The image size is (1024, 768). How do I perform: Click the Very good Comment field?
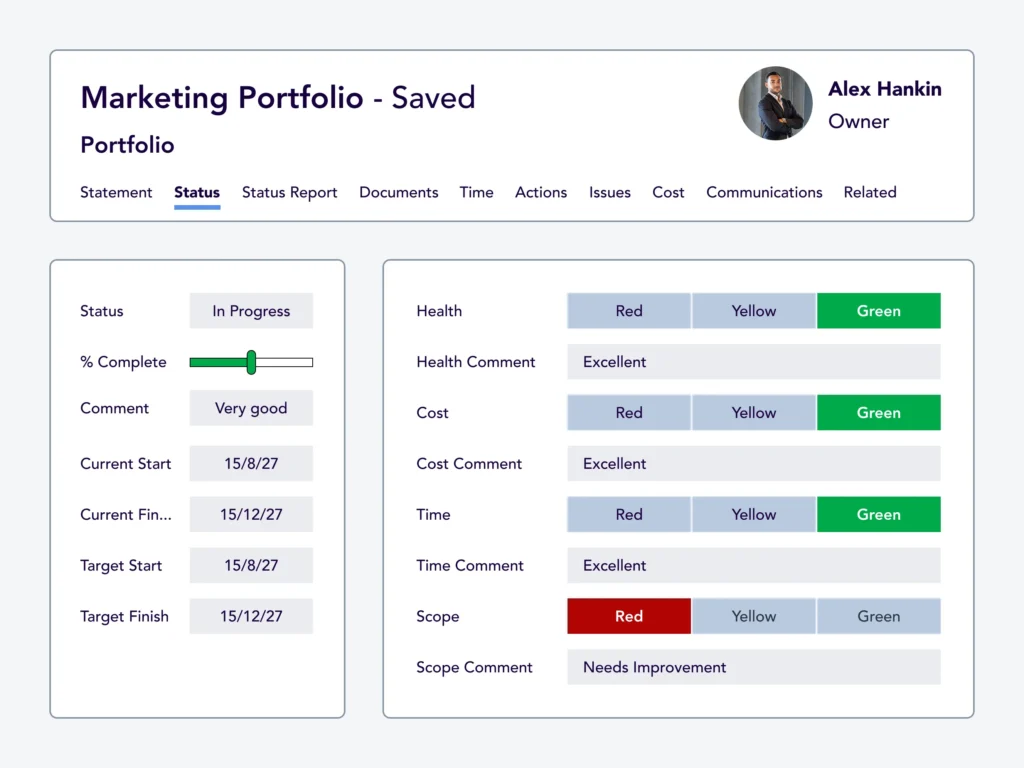[251, 408]
